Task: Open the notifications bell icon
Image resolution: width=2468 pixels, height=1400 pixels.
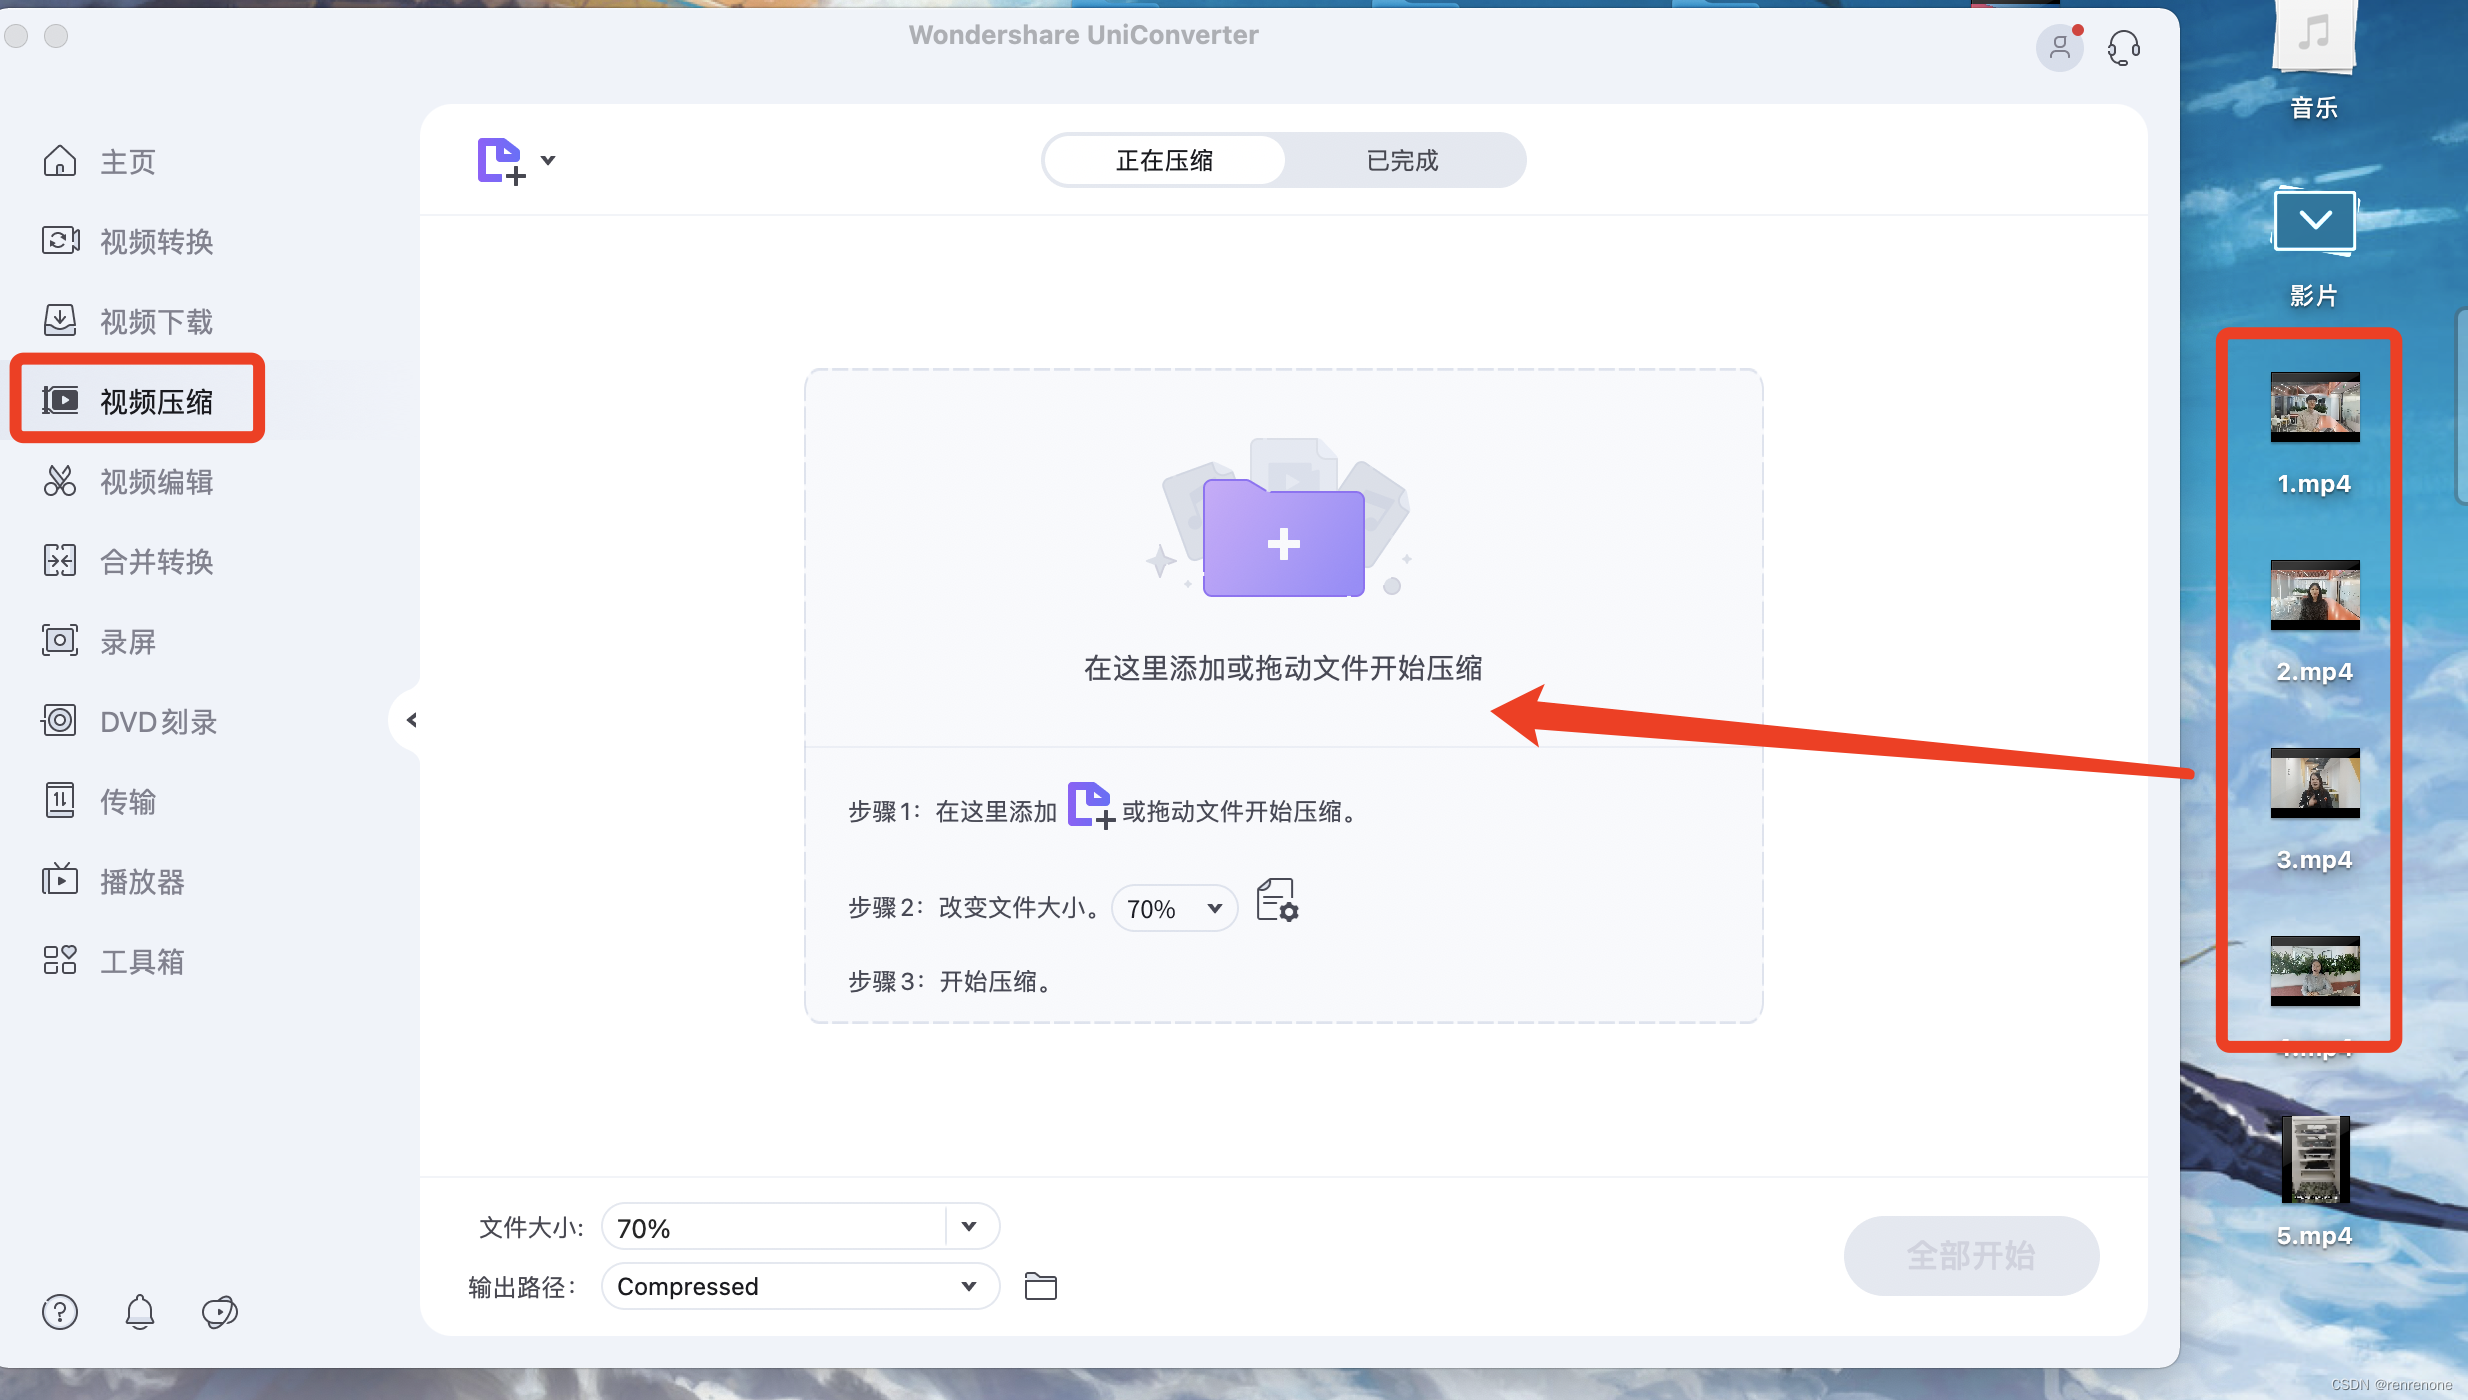Action: point(140,1312)
